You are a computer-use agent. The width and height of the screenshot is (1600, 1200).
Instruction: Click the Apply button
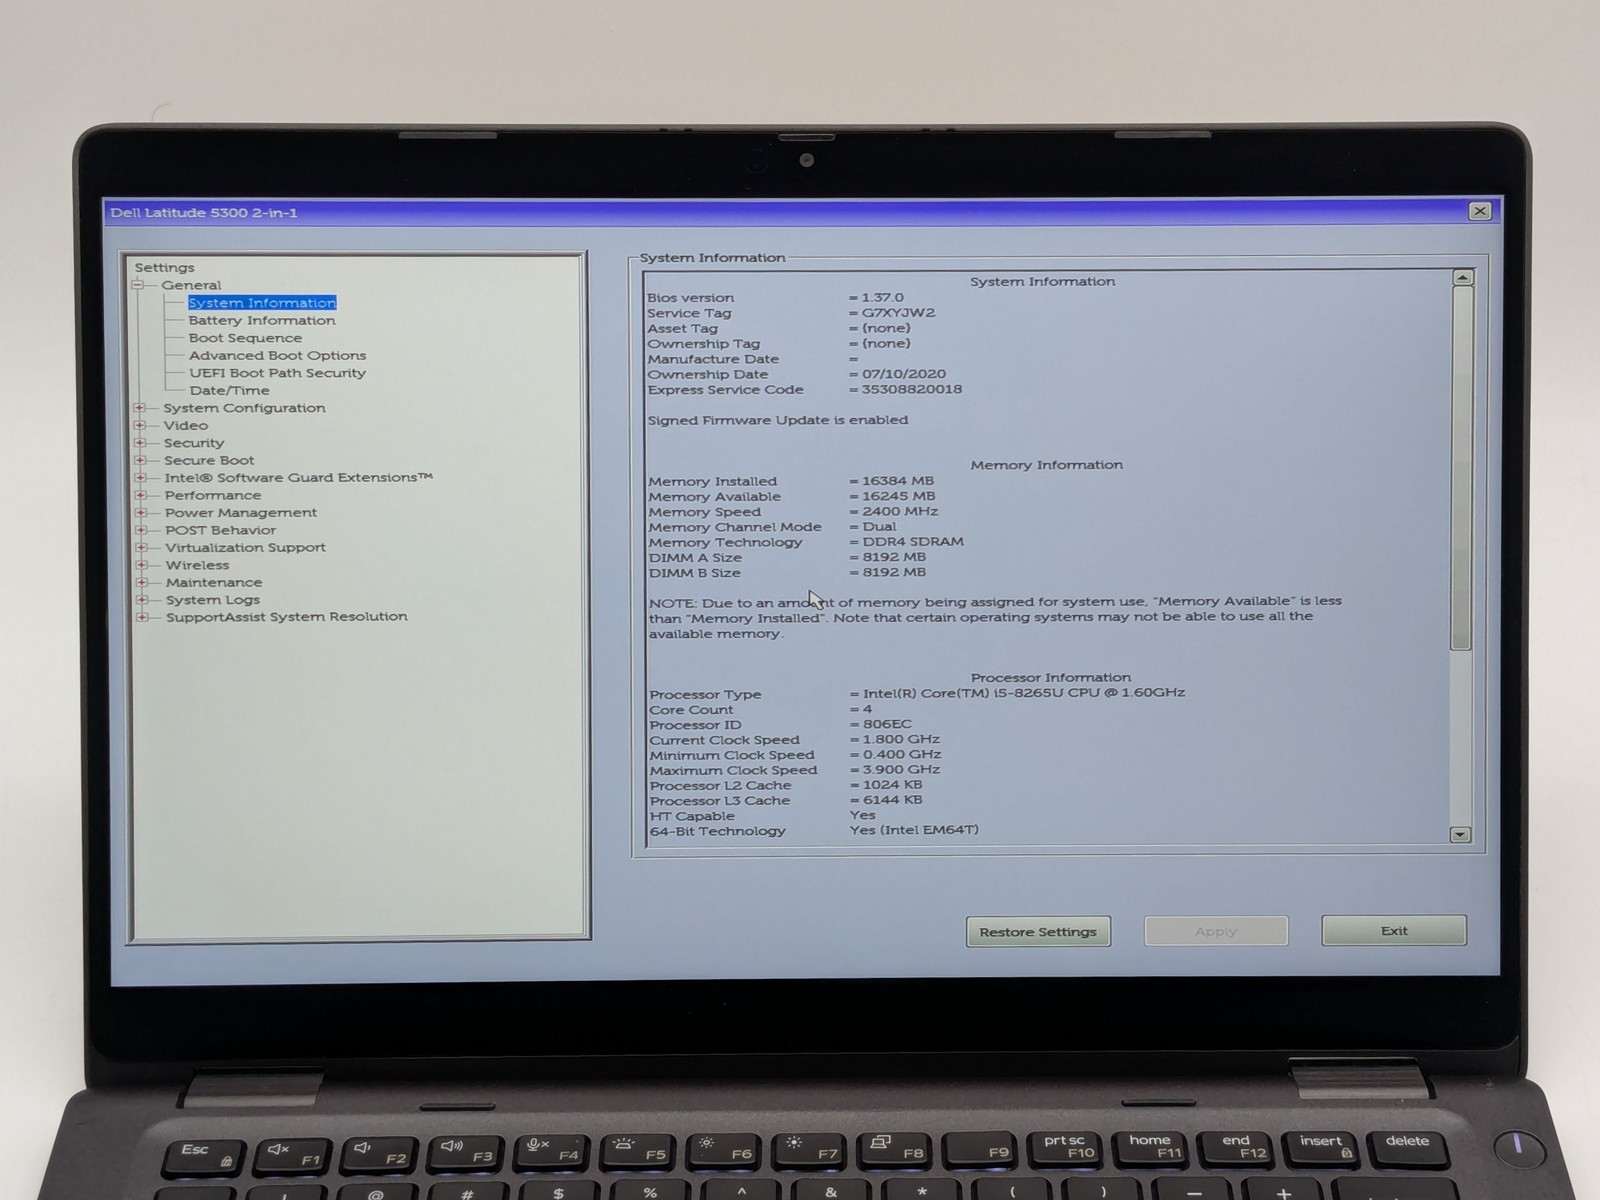click(1216, 931)
